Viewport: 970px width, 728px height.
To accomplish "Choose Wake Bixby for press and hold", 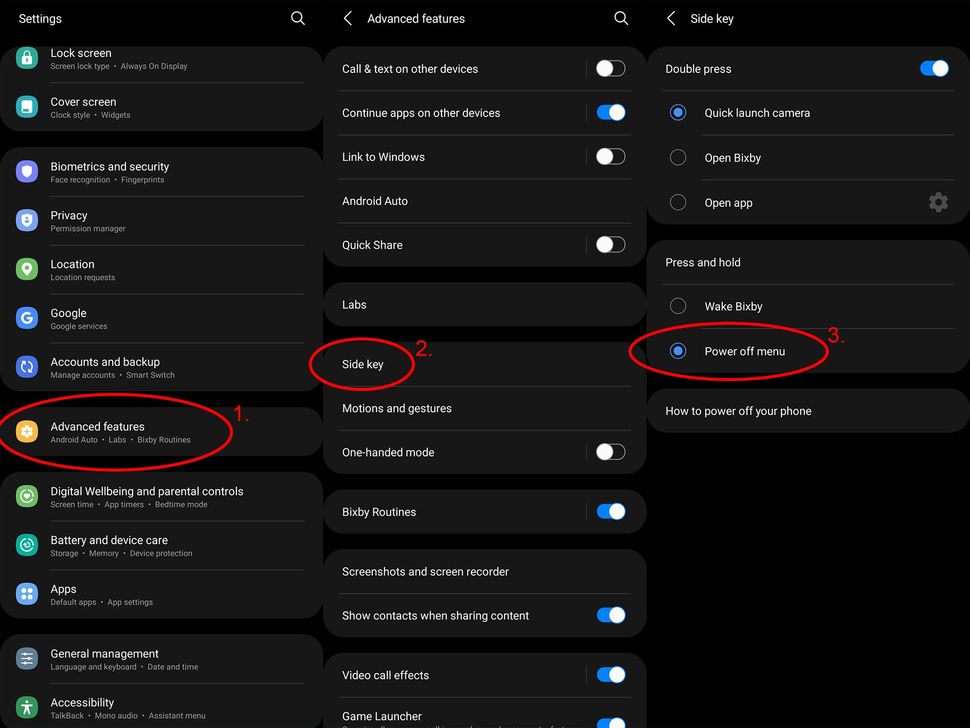I will tap(678, 306).
